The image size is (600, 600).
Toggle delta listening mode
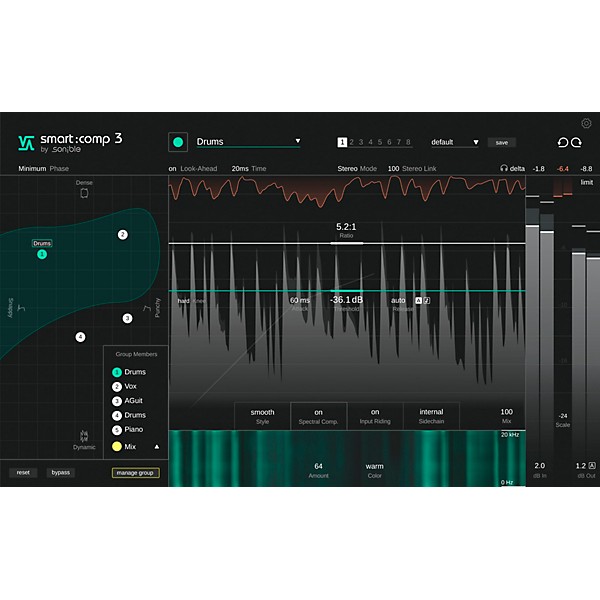[x=517, y=169]
